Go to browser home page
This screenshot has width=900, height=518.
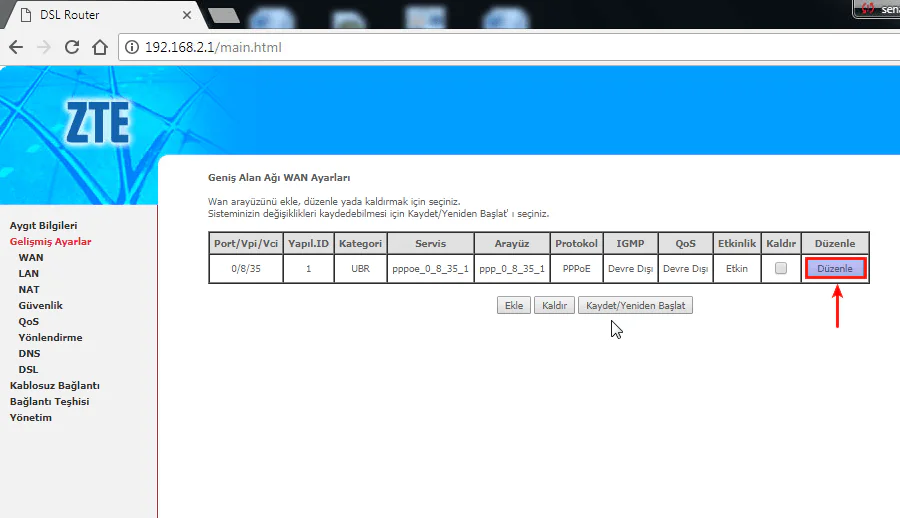(100, 47)
